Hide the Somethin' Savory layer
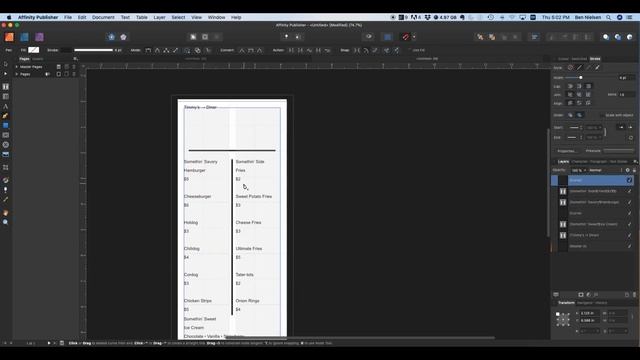The width and height of the screenshot is (640, 360). point(629,202)
